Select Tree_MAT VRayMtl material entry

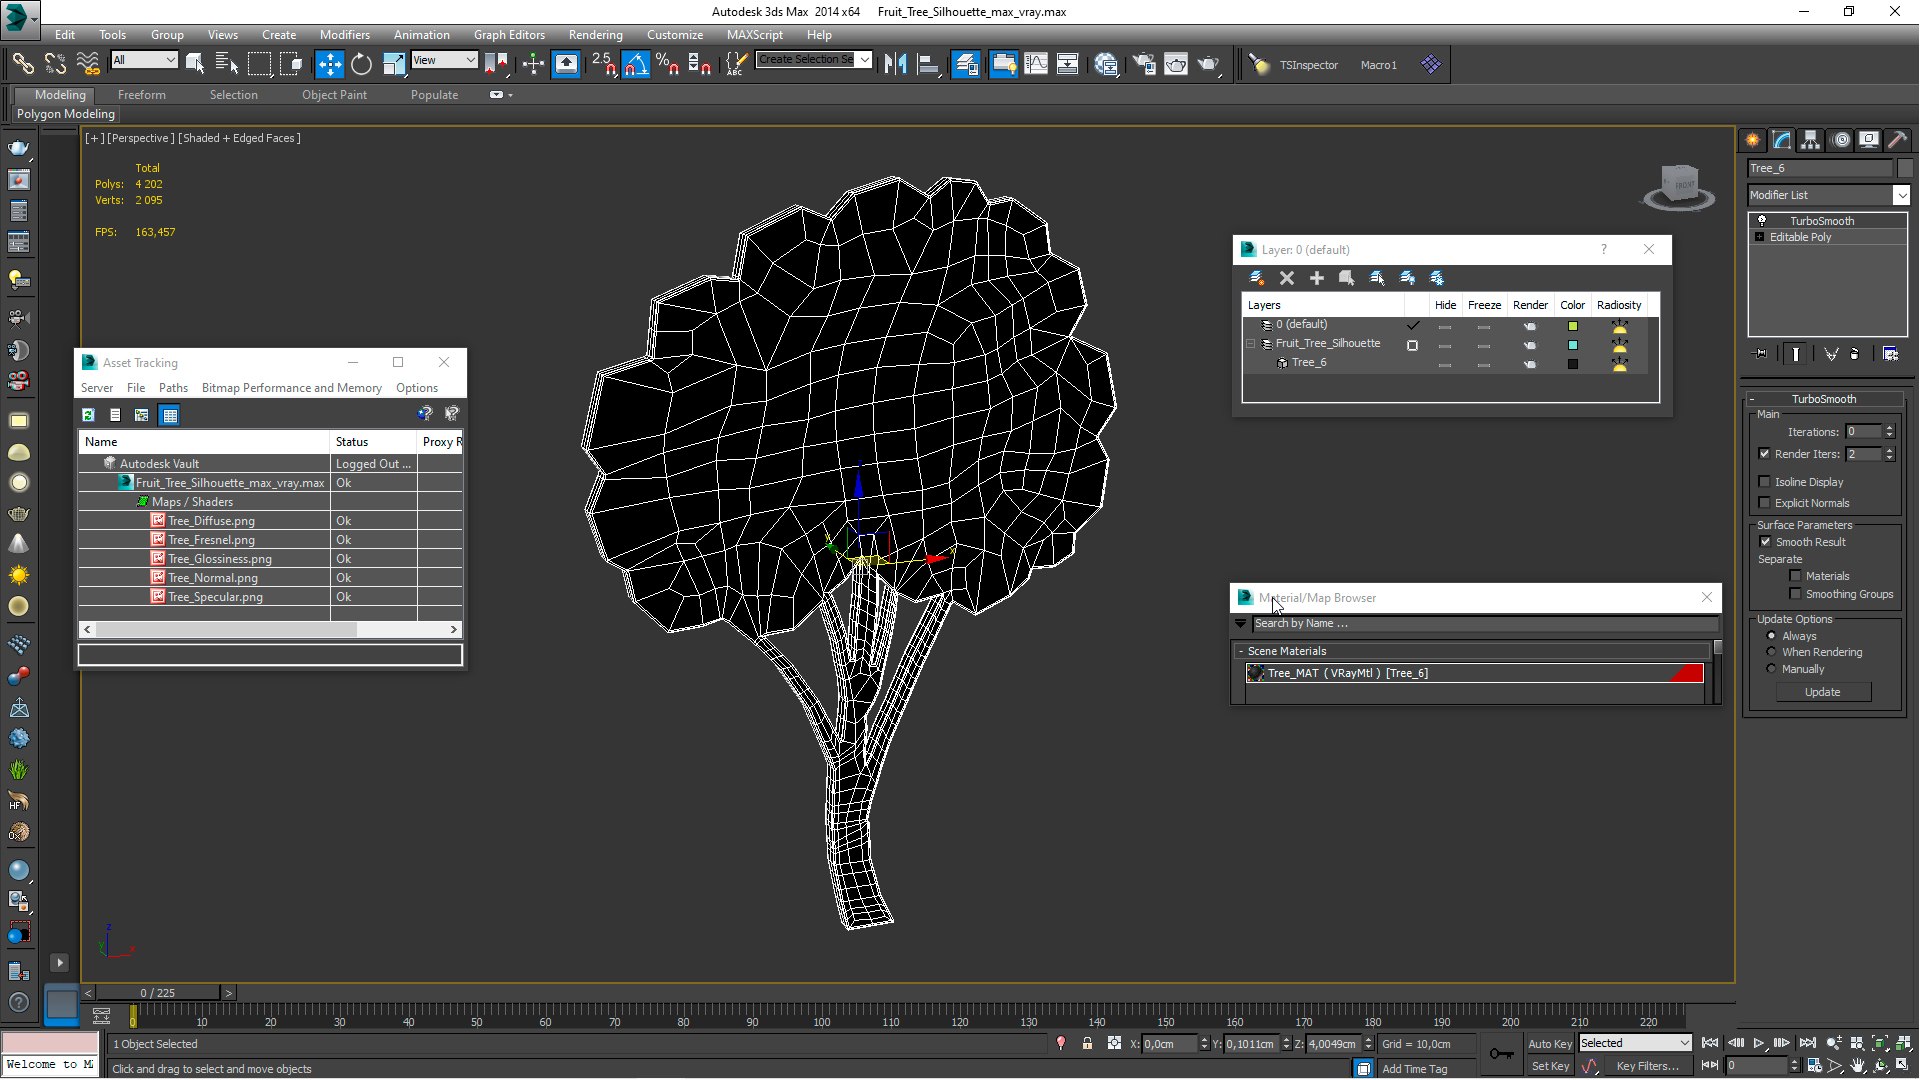[1474, 673]
